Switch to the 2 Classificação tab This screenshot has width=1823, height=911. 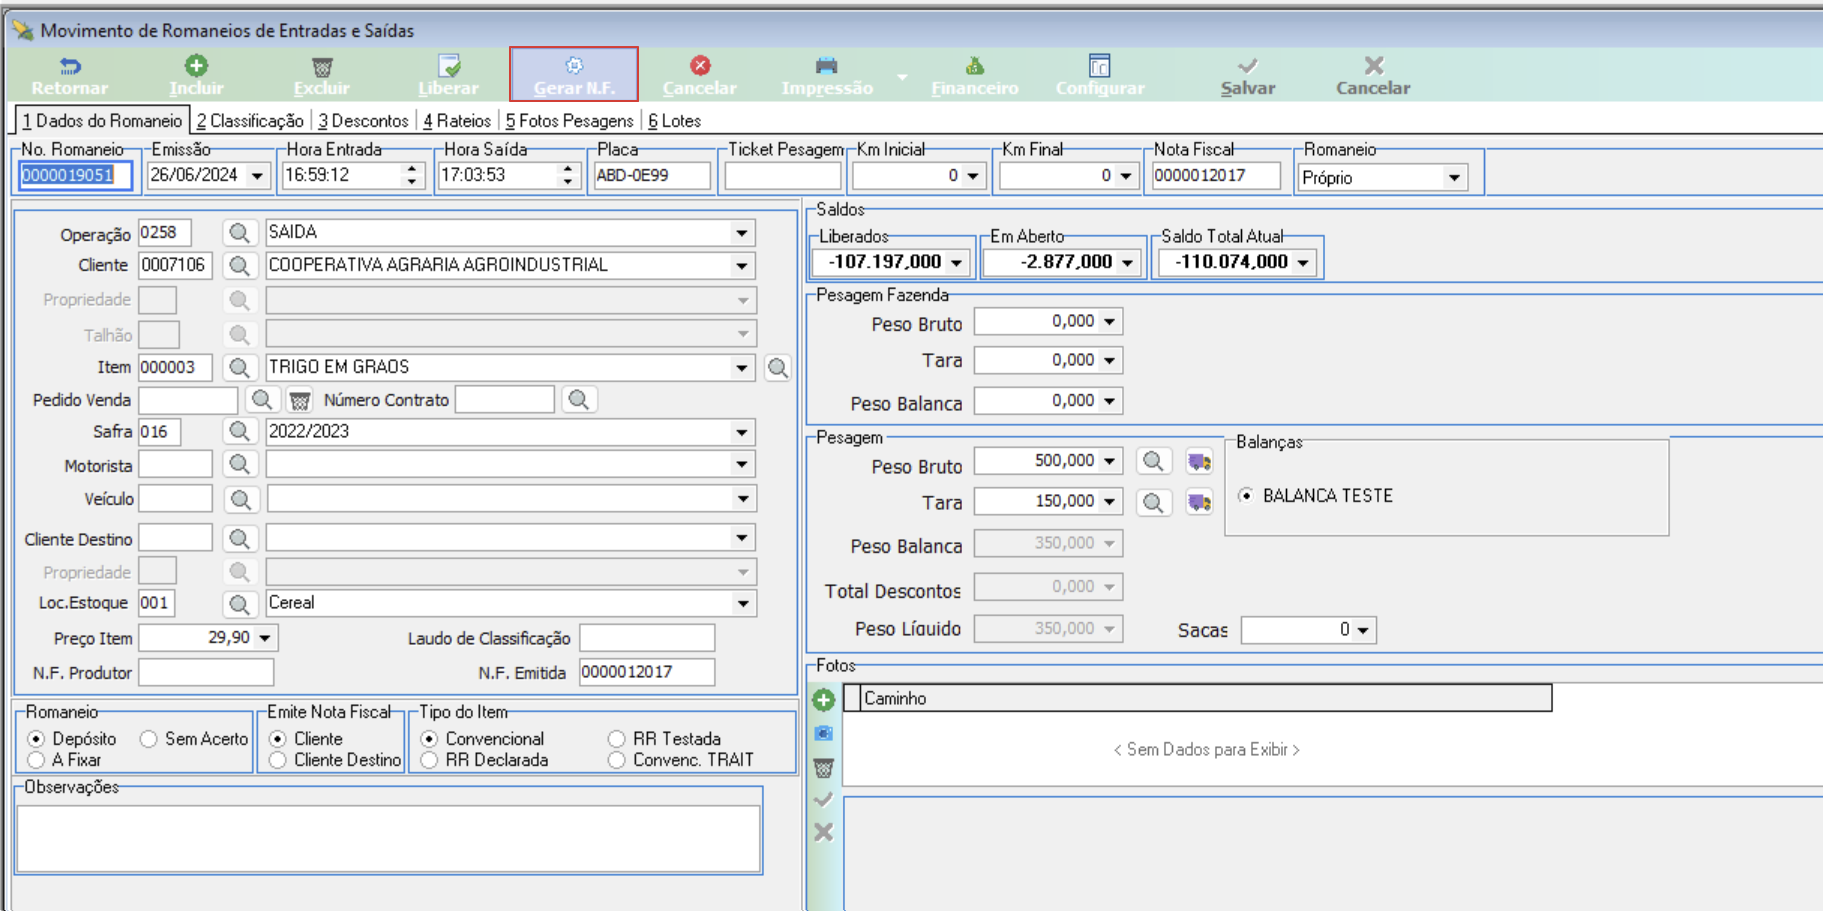250,121
